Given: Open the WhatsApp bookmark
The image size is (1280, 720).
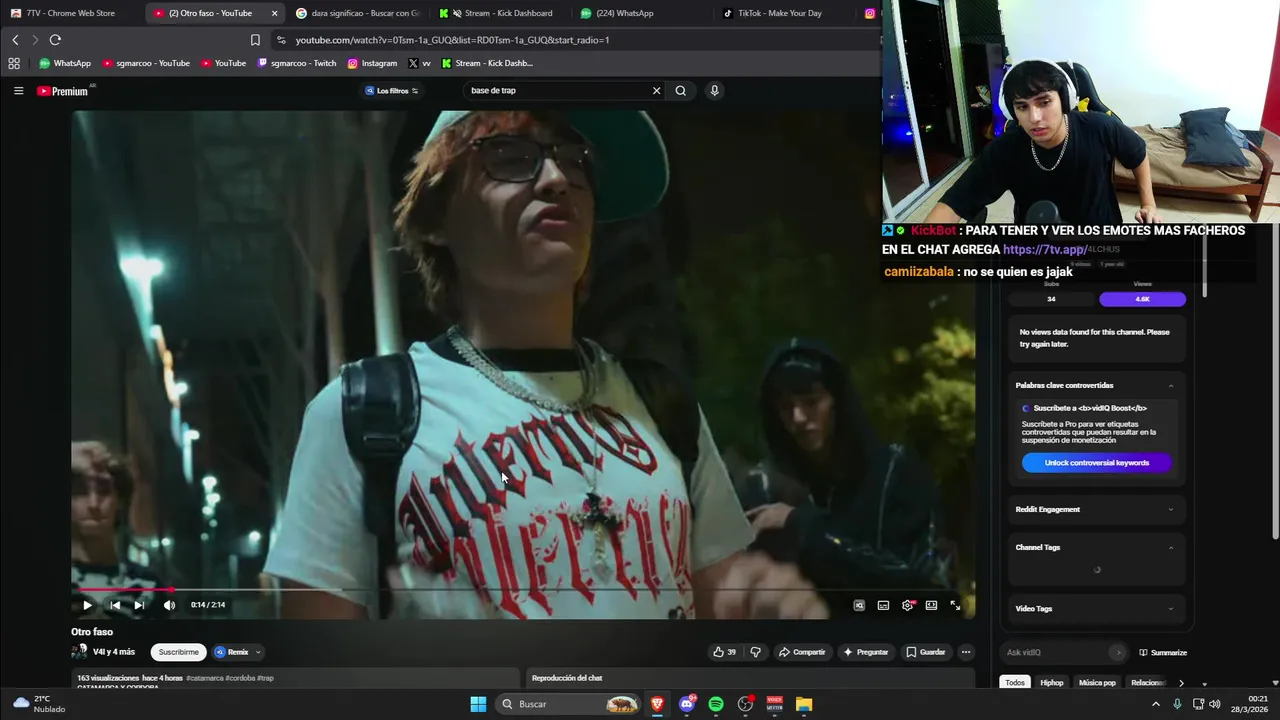Looking at the screenshot, I should (64, 63).
